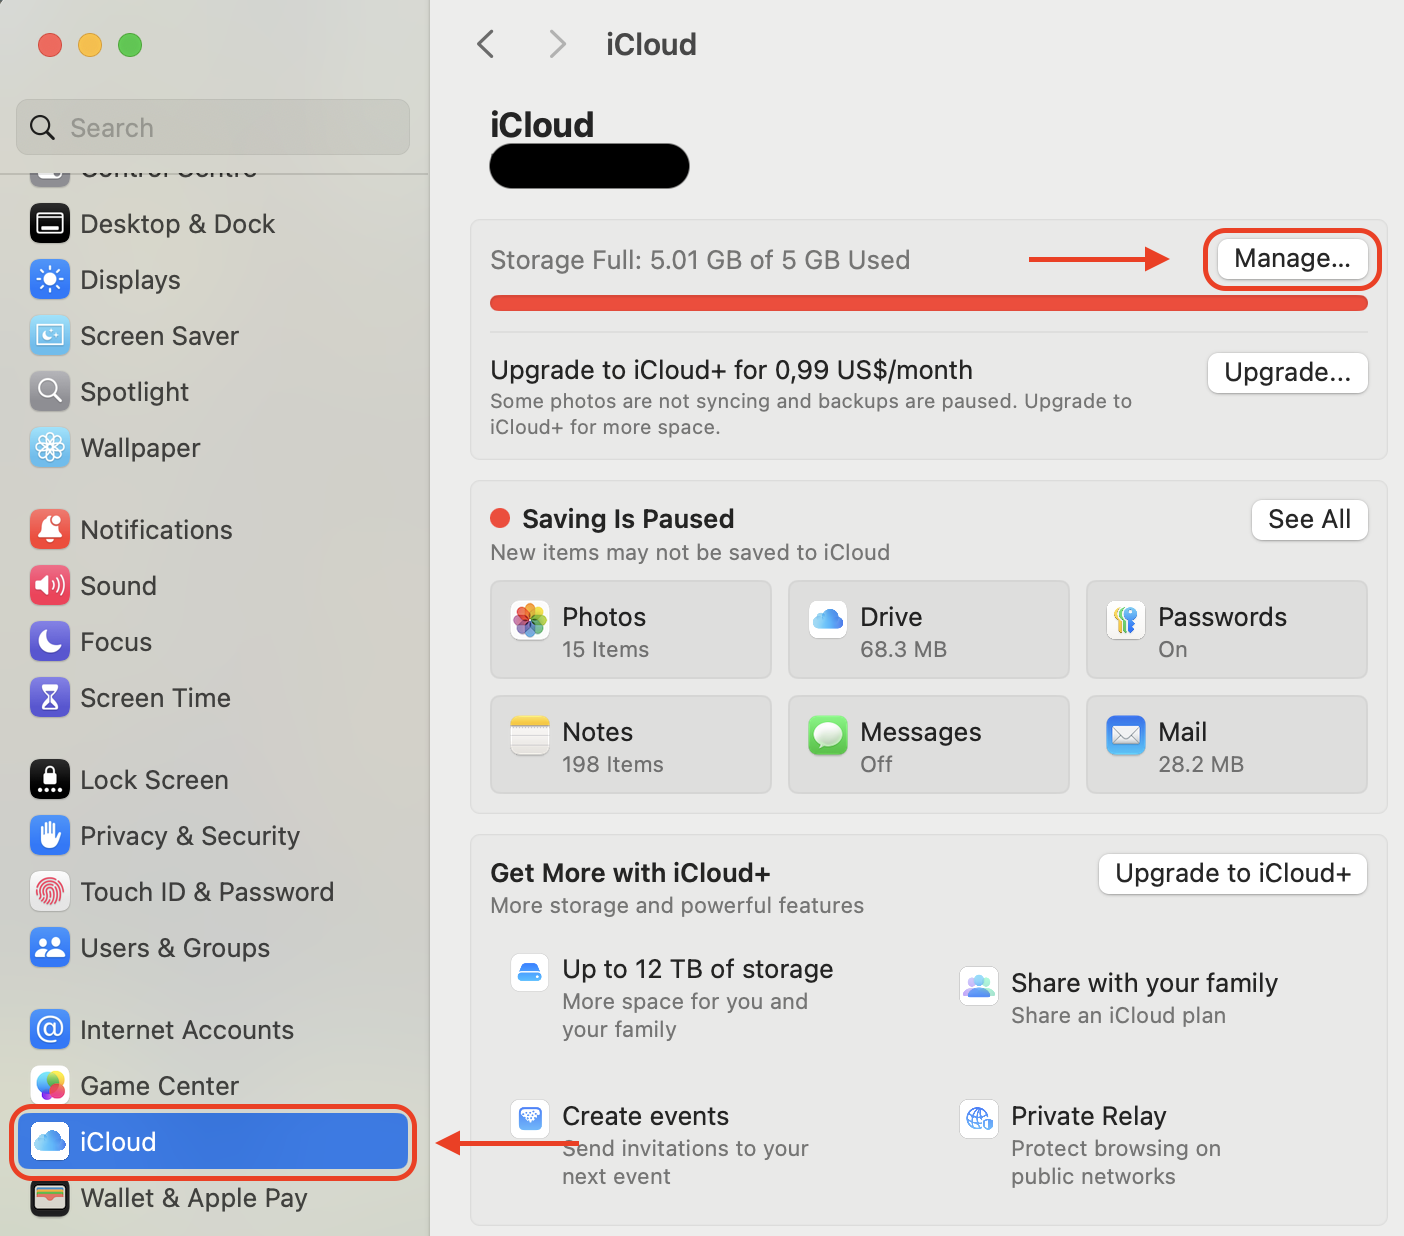This screenshot has height=1236, width=1404.
Task: Click the back chevron at the top
Action: [485, 44]
